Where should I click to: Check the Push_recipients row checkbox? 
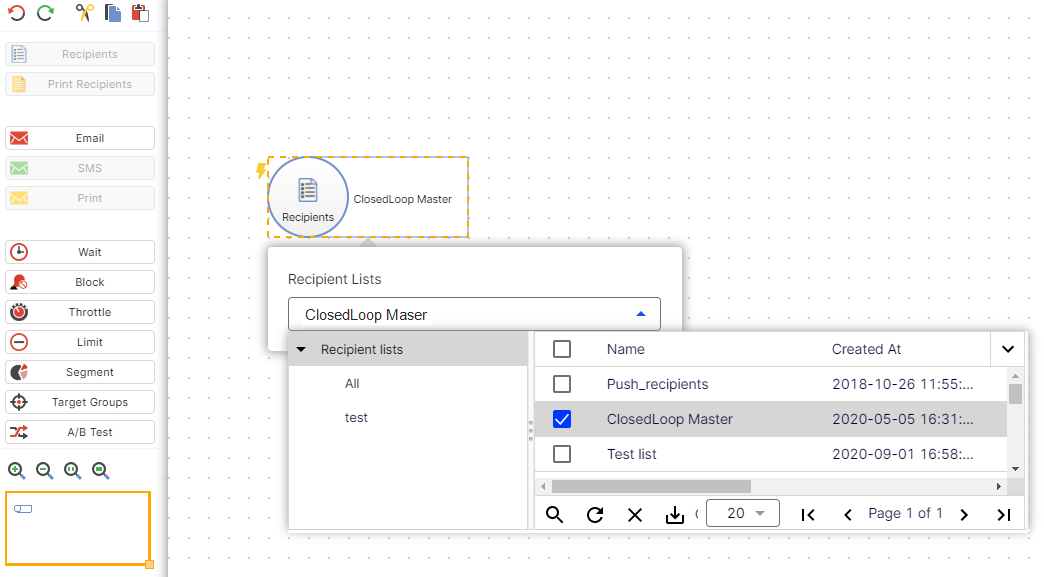(562, 384)
